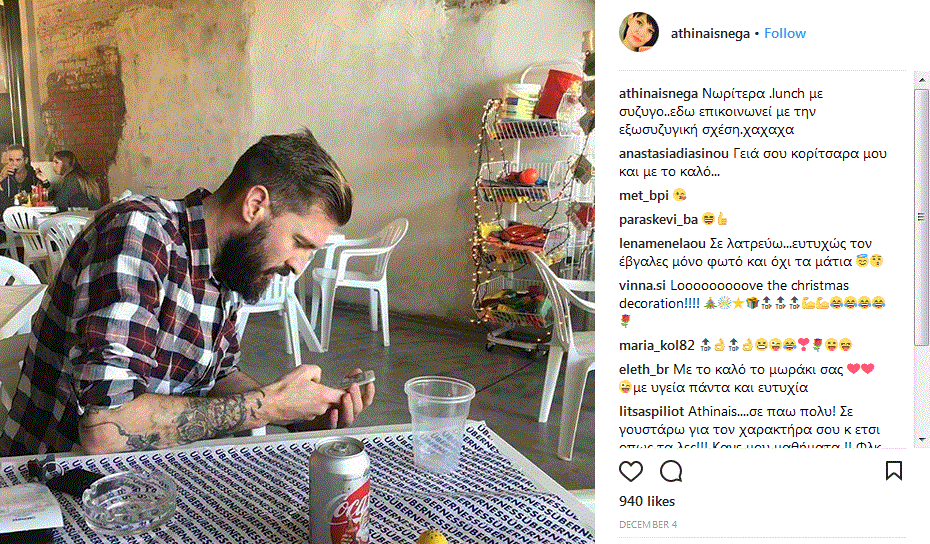Click the comments scrollbar up arrow

coord(921,79)
